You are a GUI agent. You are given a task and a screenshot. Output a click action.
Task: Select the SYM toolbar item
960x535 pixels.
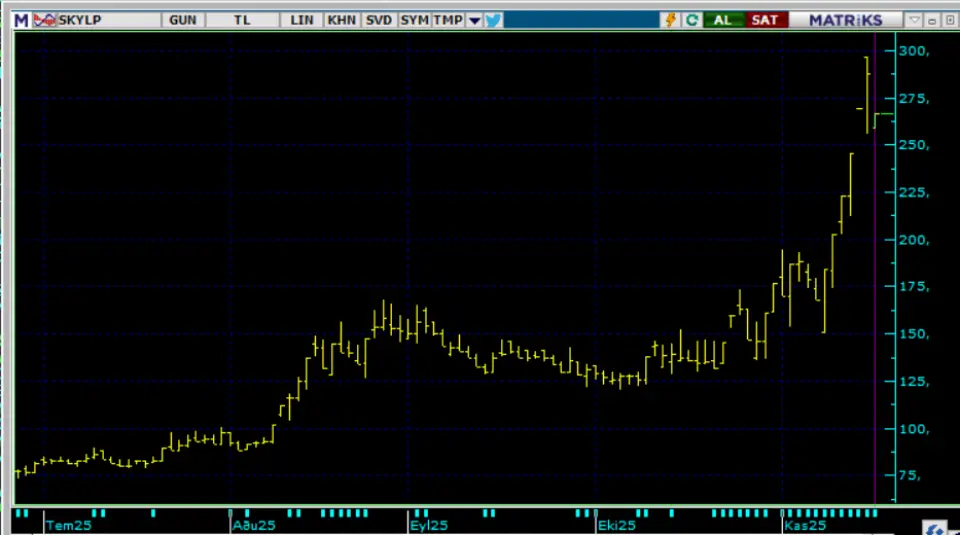[x=413, y=20]
